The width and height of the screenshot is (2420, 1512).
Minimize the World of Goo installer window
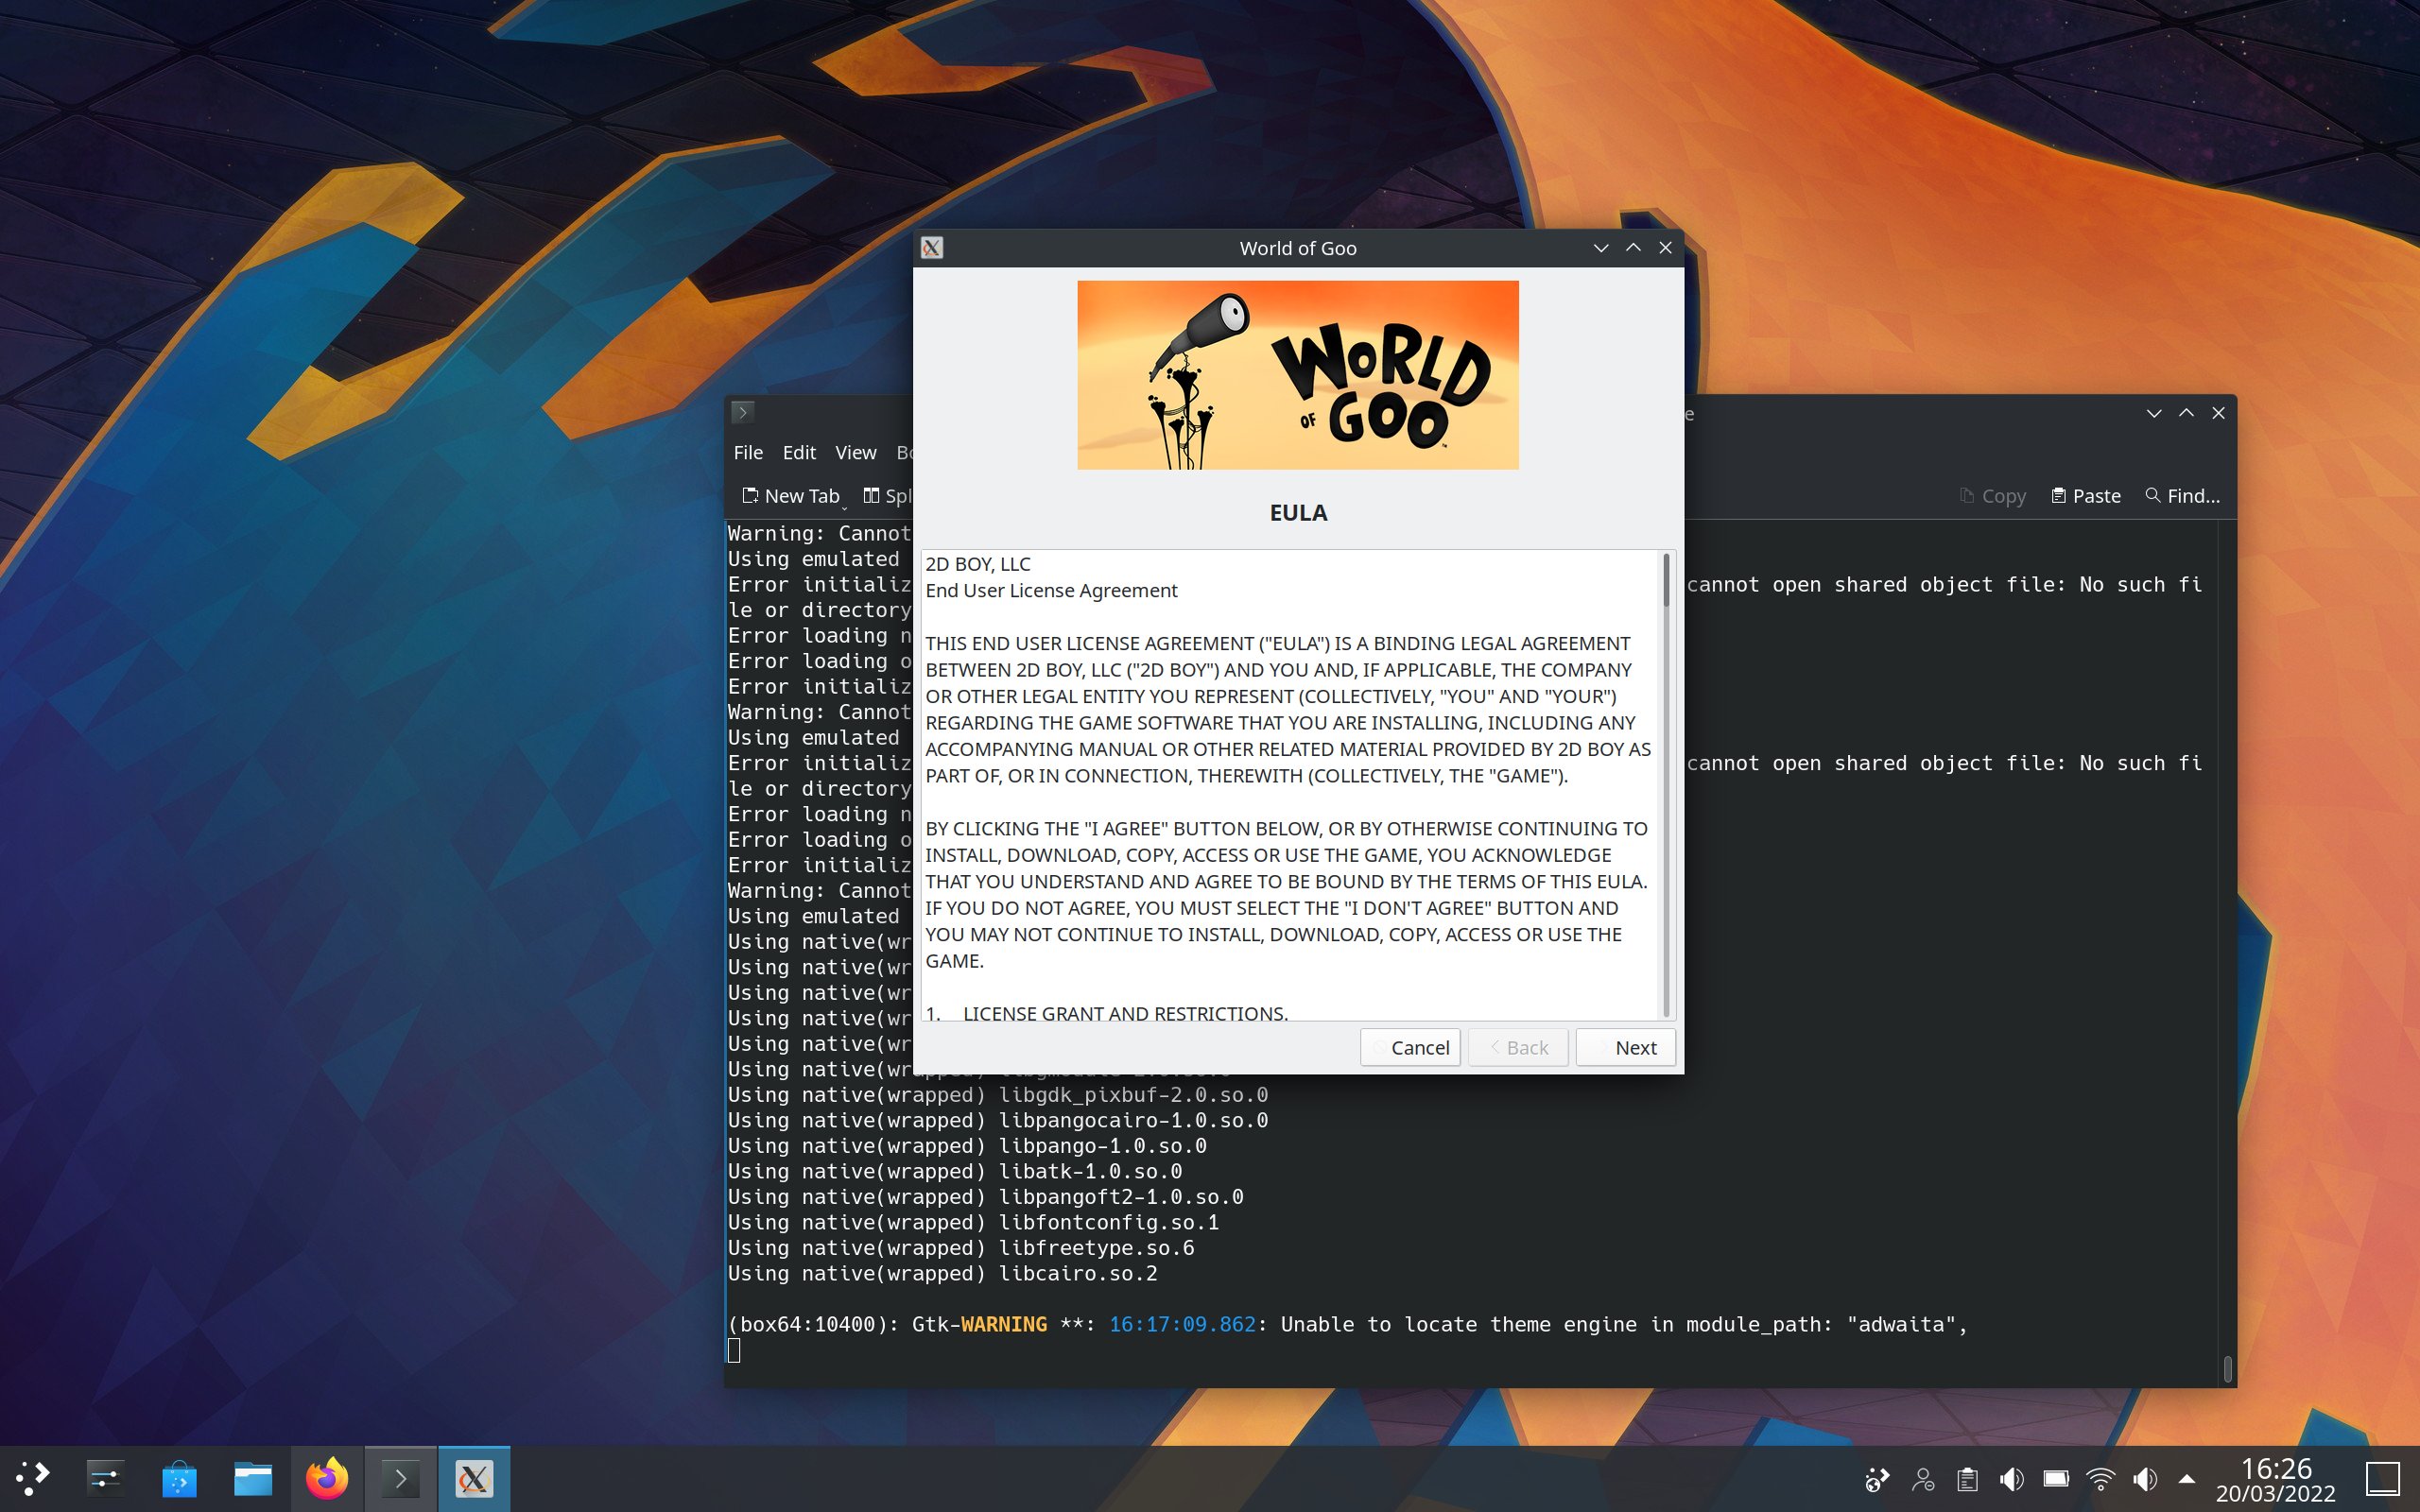pyautogui.click(x=1601, y=248)
